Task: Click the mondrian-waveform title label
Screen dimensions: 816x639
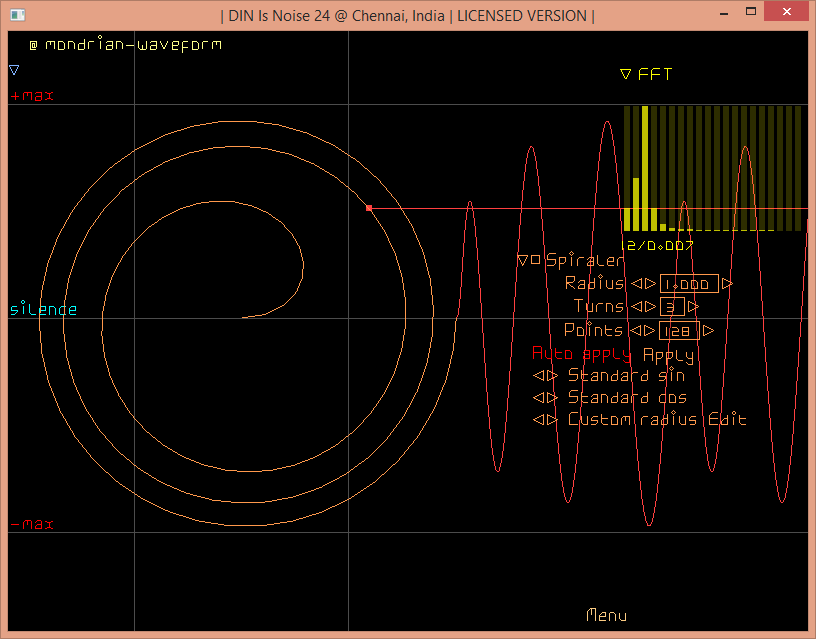Action: click(133, 45)
